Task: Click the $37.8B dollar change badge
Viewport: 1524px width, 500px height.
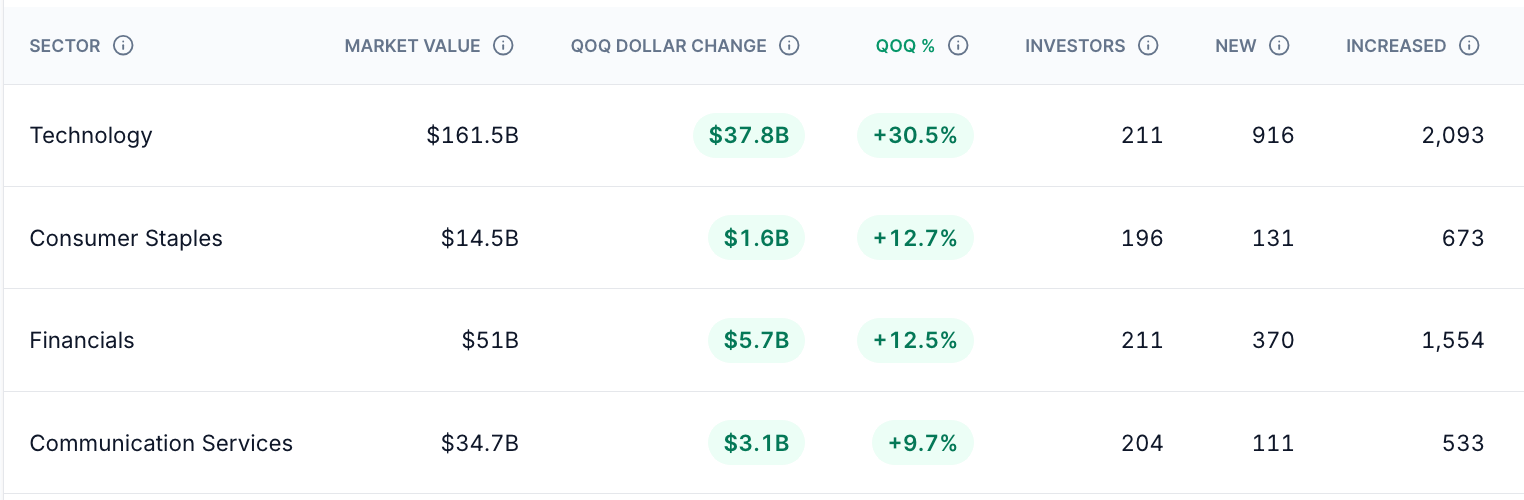Action: [749, 136]
